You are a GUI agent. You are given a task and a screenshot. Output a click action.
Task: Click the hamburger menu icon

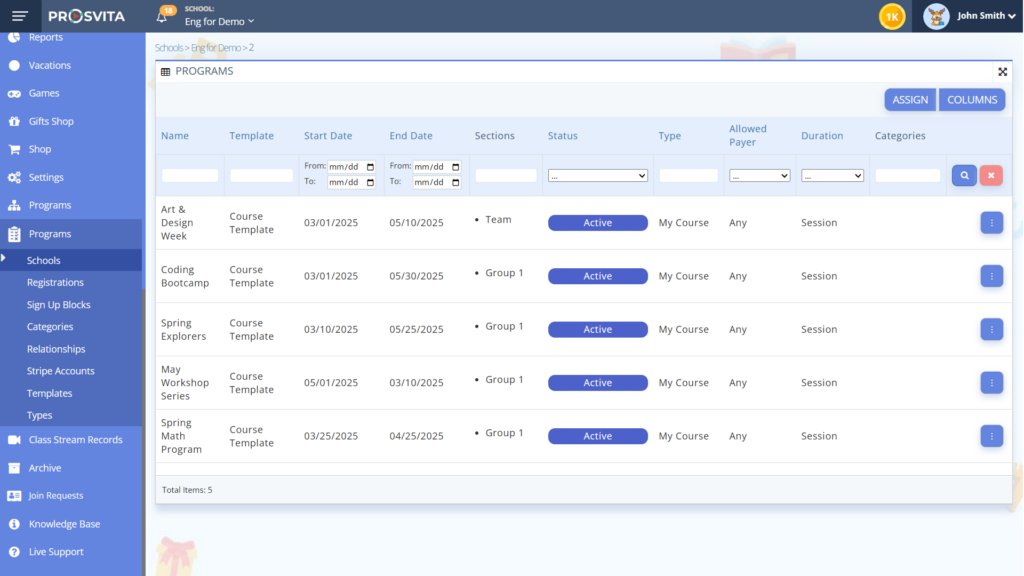click(x=20, y=16)
